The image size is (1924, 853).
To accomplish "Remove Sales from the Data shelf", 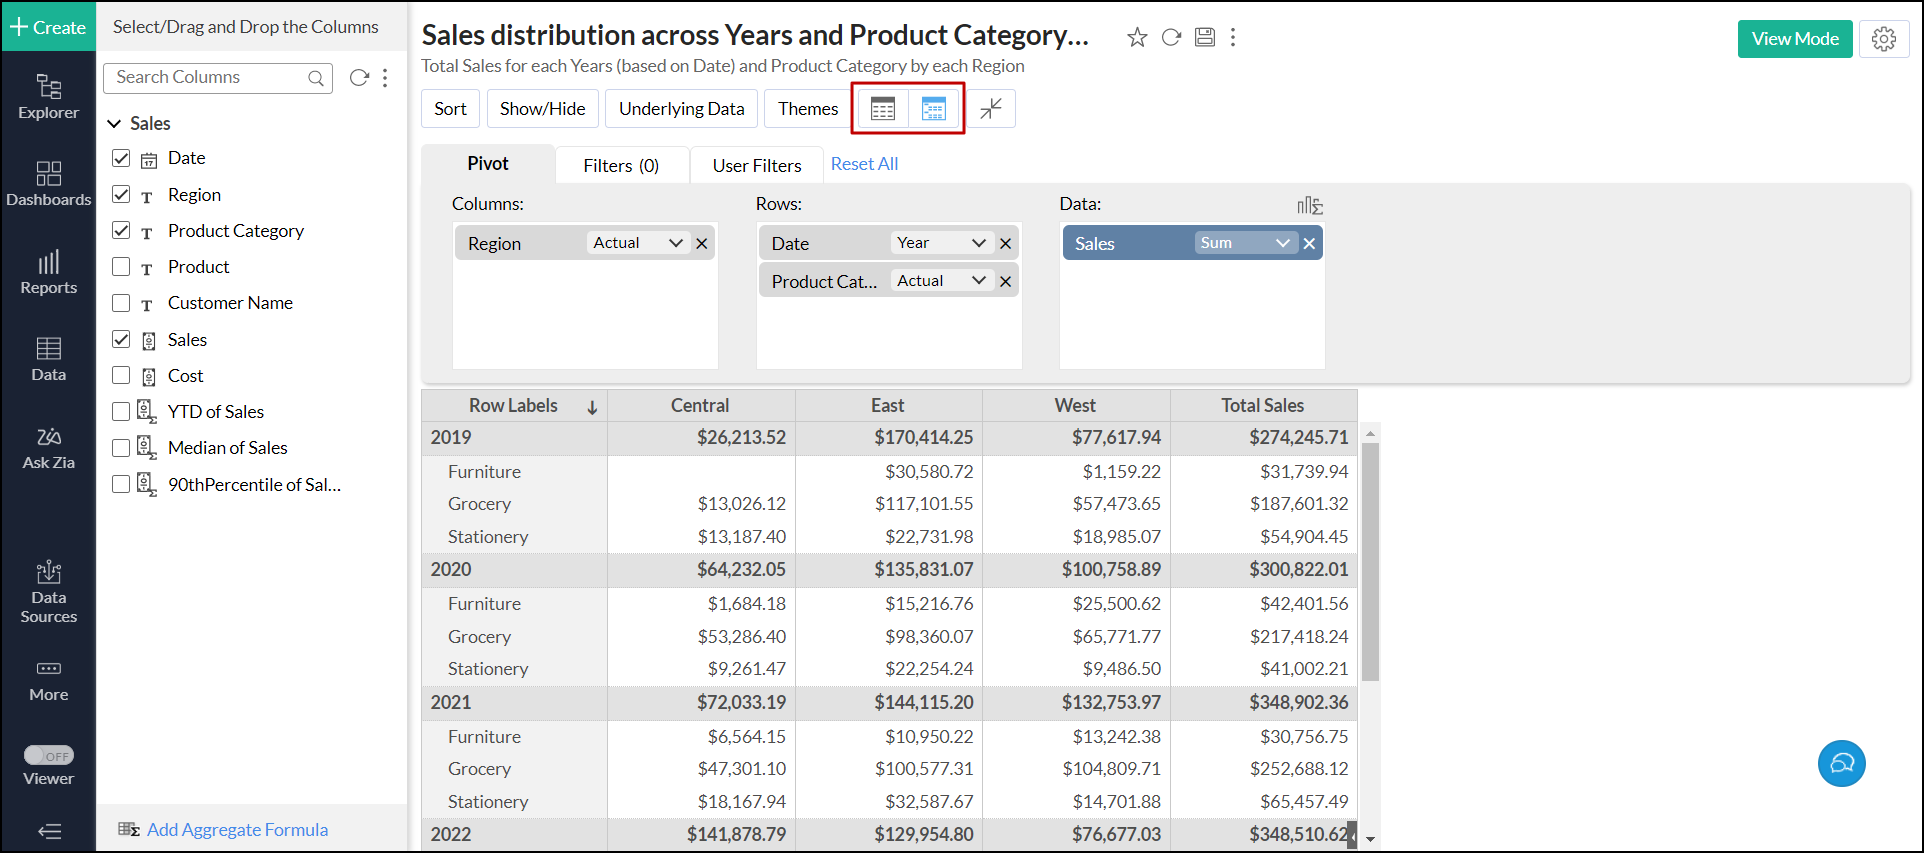I will [x=1309, y=243].
